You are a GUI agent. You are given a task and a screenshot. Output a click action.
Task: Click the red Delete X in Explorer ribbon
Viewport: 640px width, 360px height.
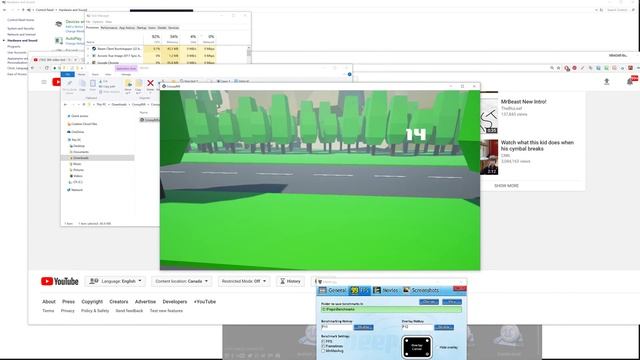[150, 83]
